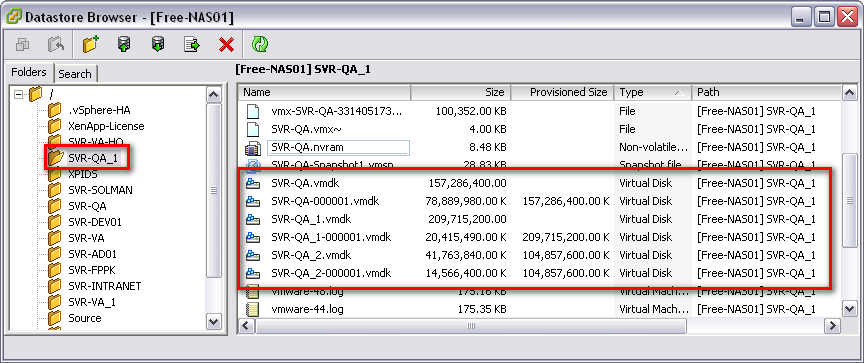Sort files by the Size column
This screenshot has height=363, width=864.
[461, 93]
